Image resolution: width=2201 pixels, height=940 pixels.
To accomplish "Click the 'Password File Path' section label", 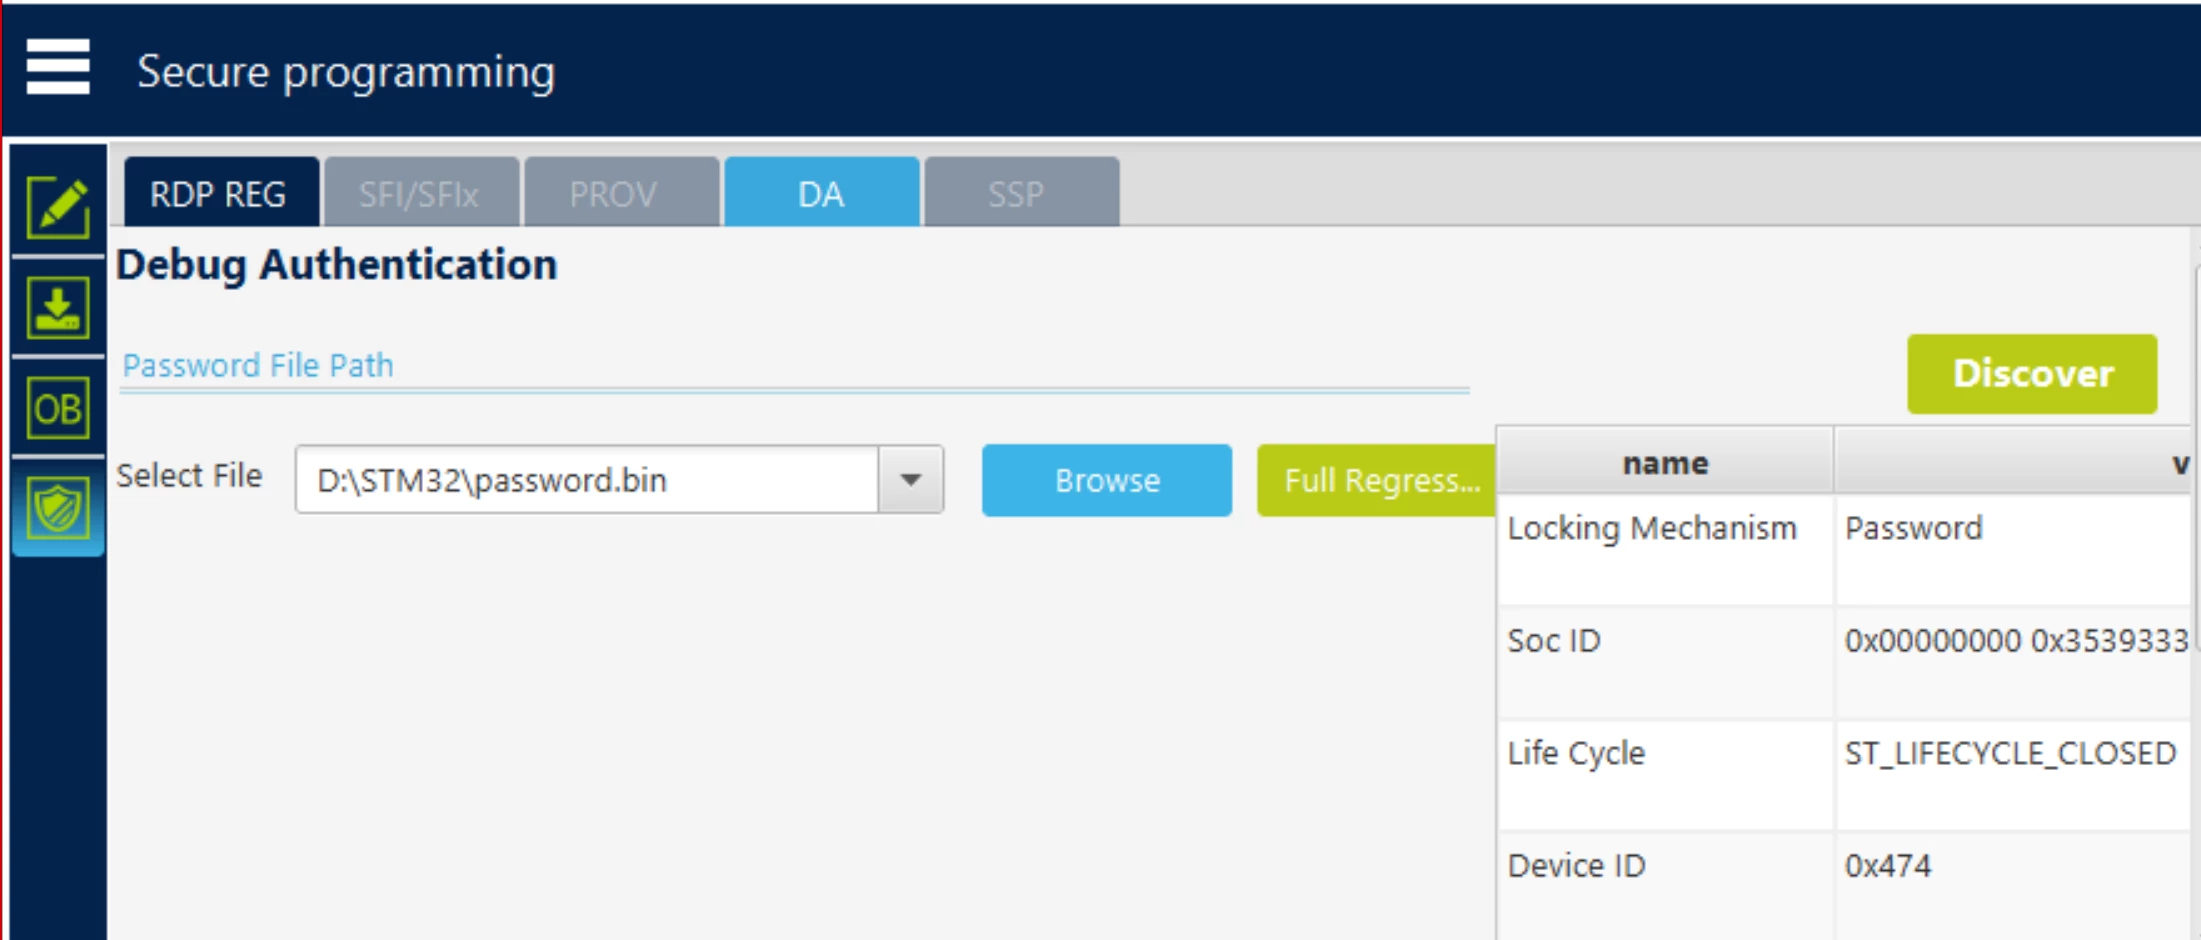I will tap(258, 366).
